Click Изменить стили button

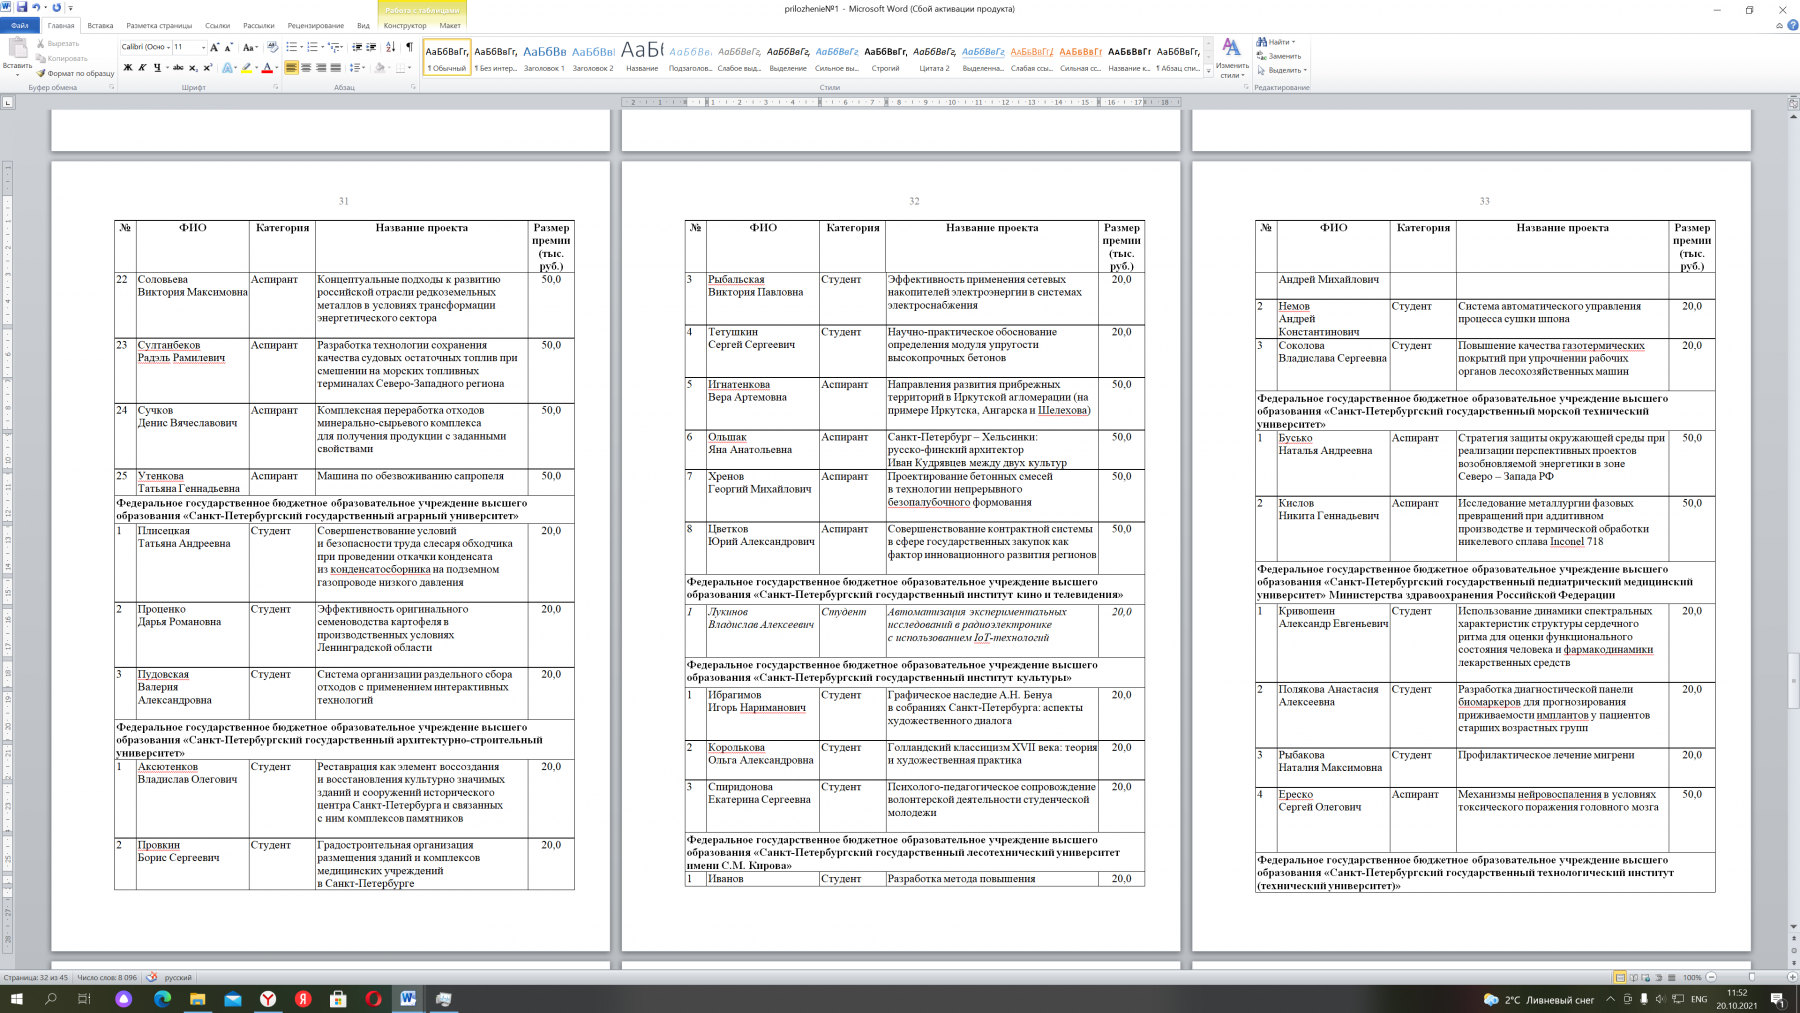coord(1232,58)
